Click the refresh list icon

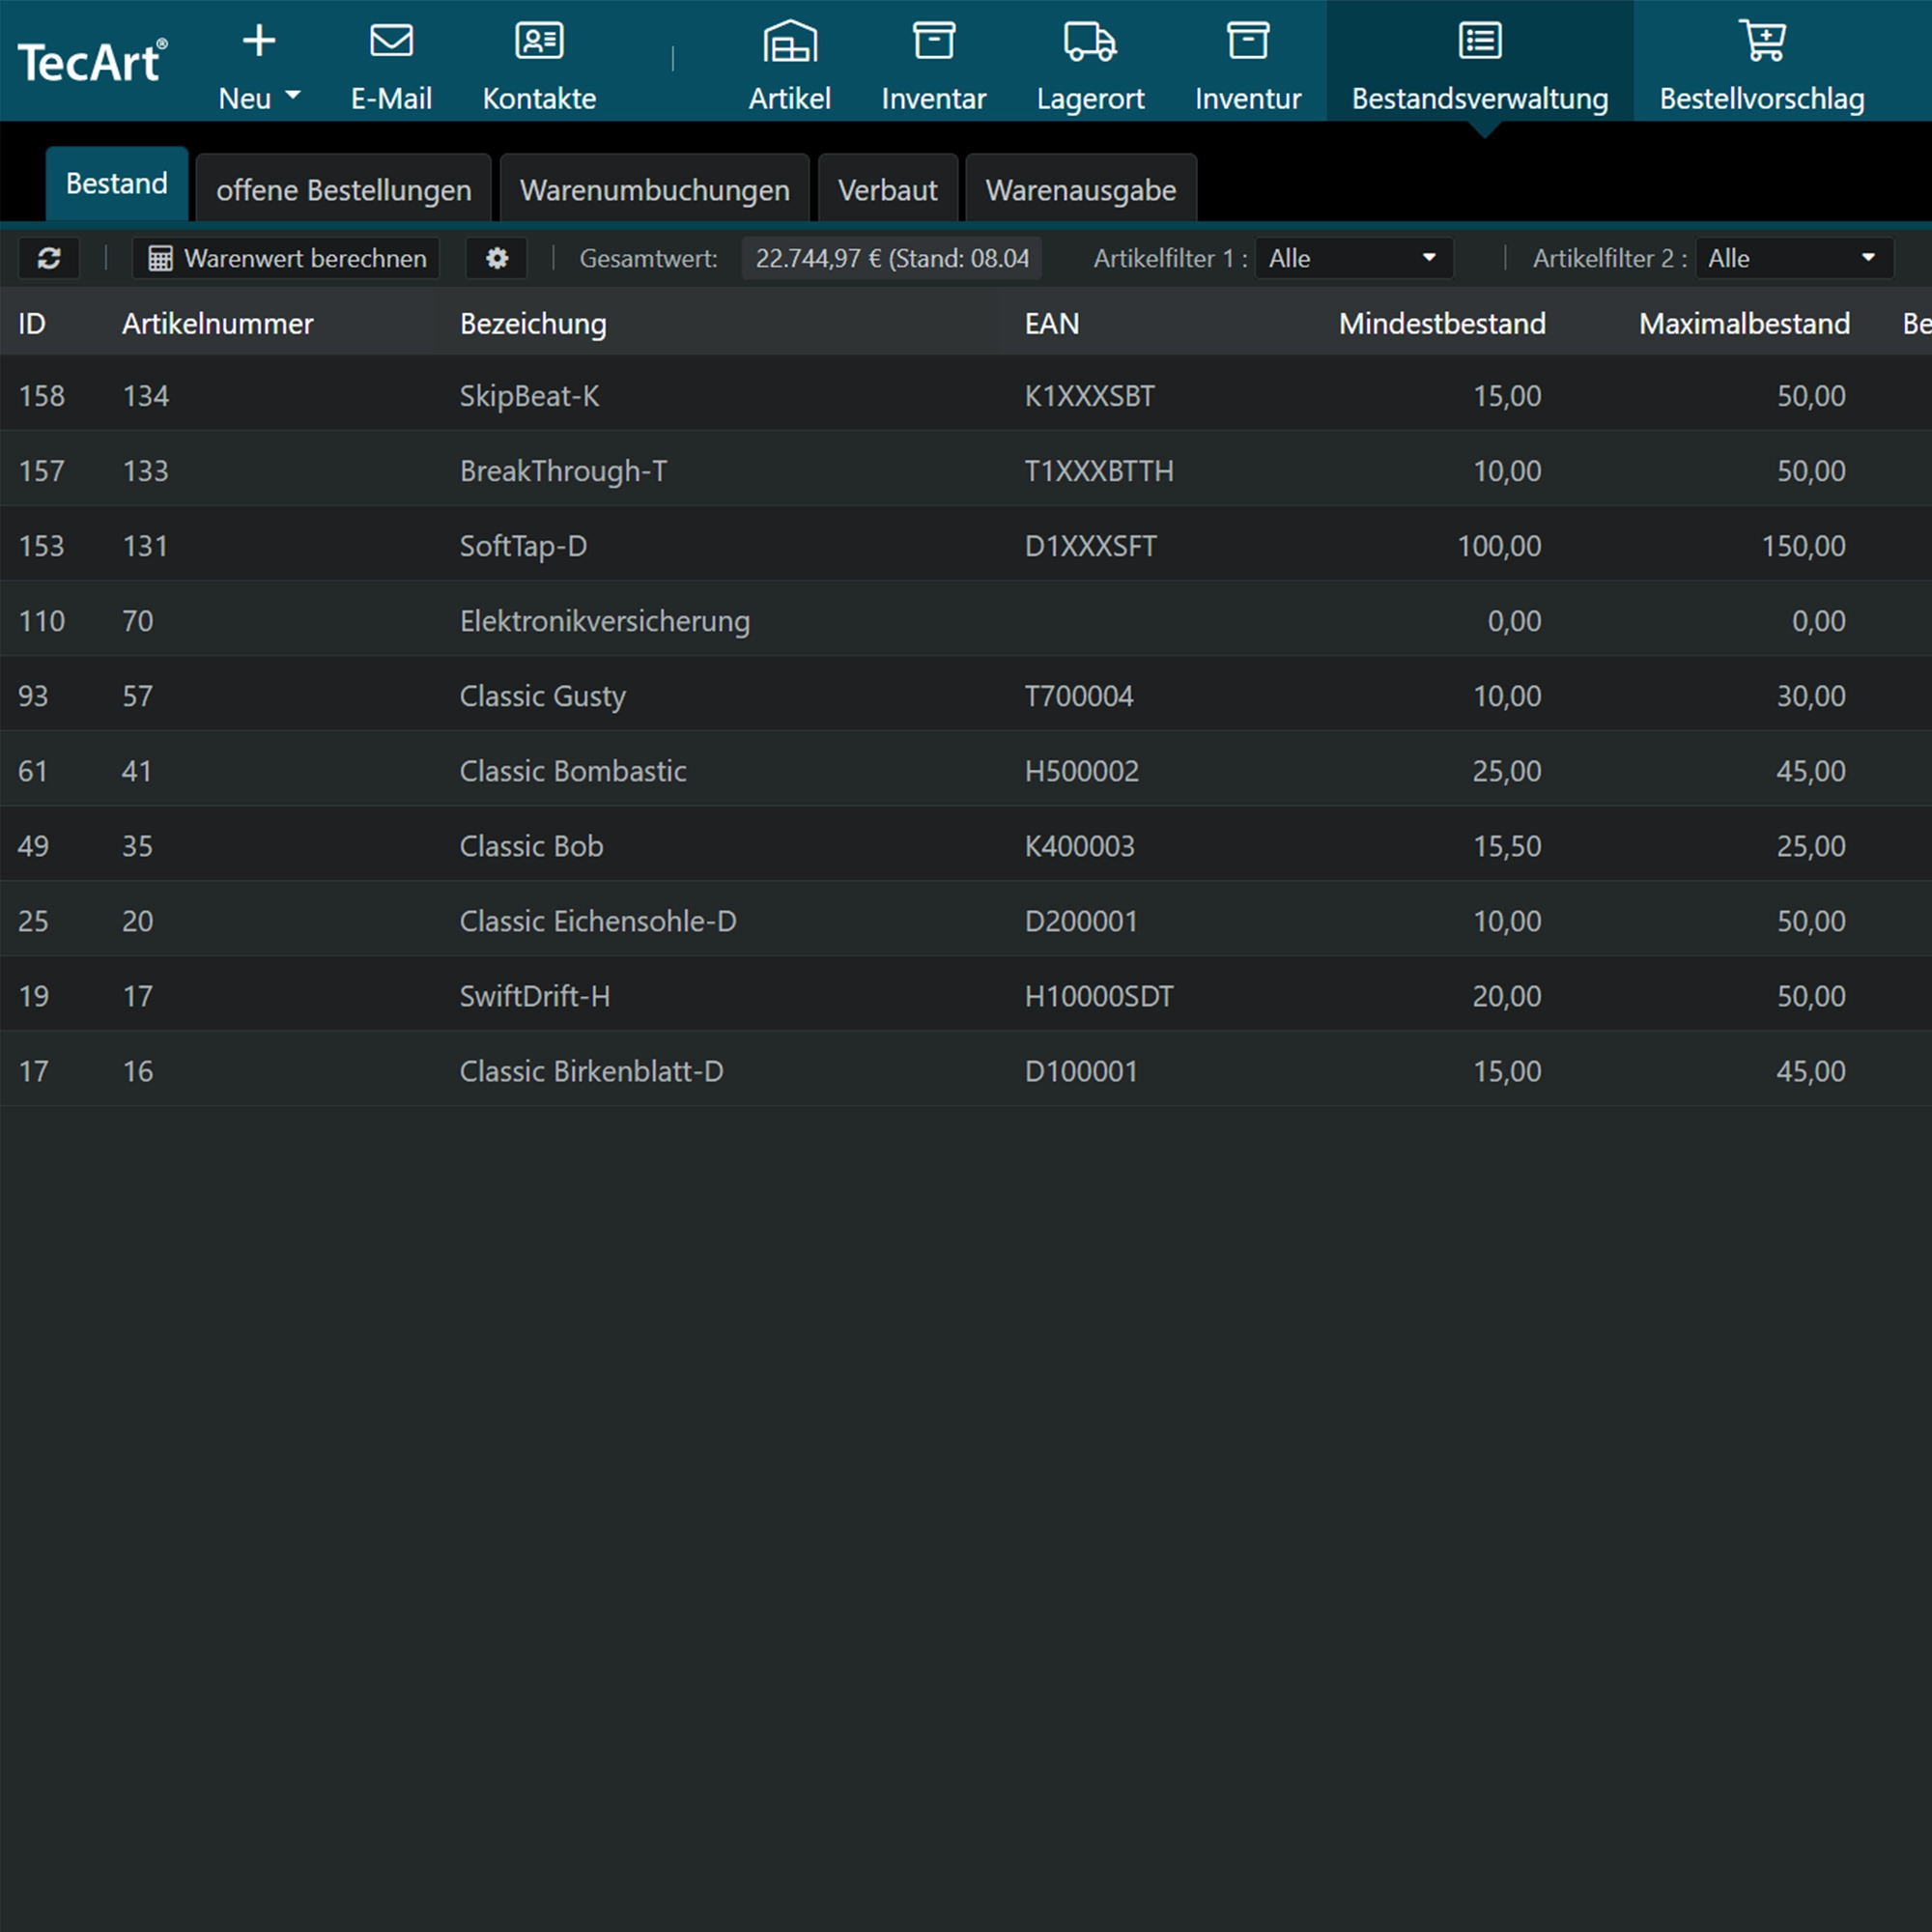49,259
